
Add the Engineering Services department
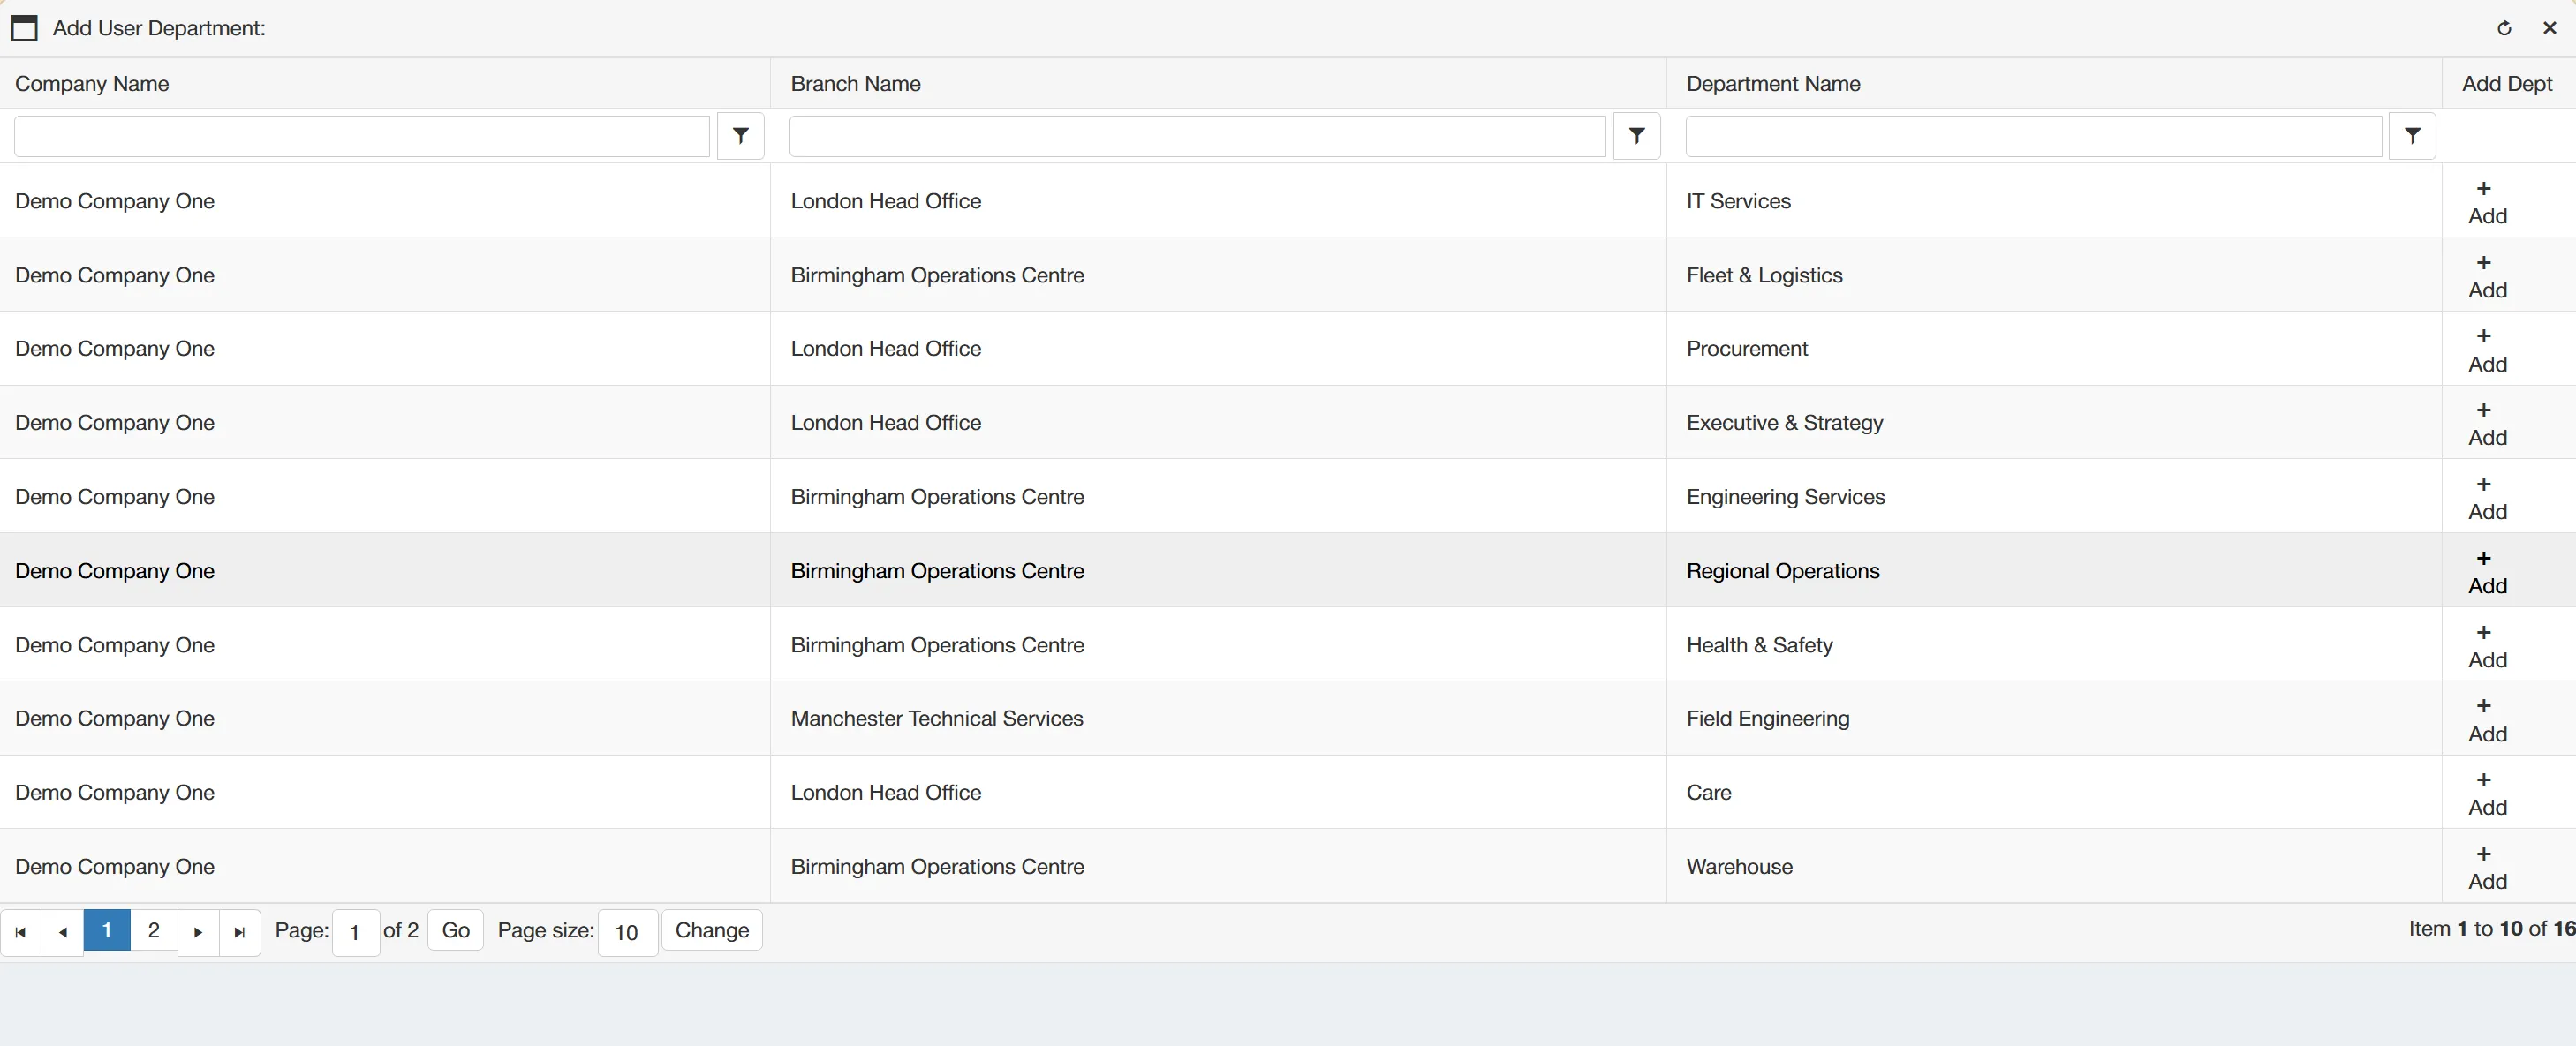click(x=2486, y=498)
